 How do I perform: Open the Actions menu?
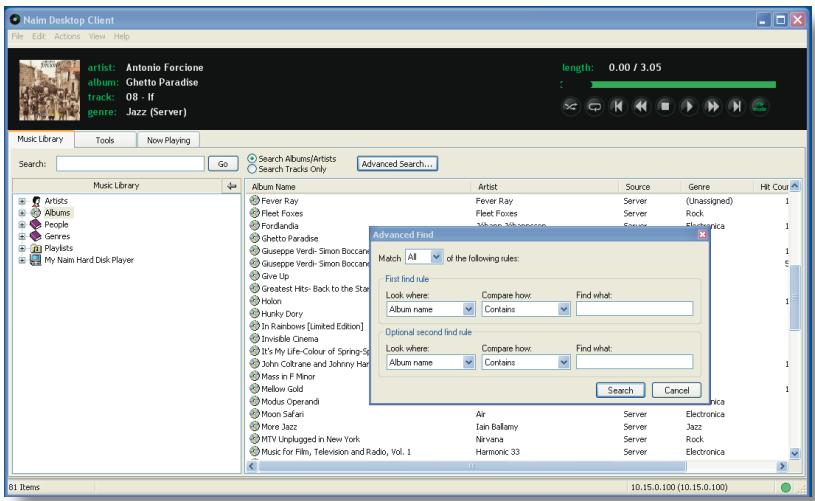point(67,36)
